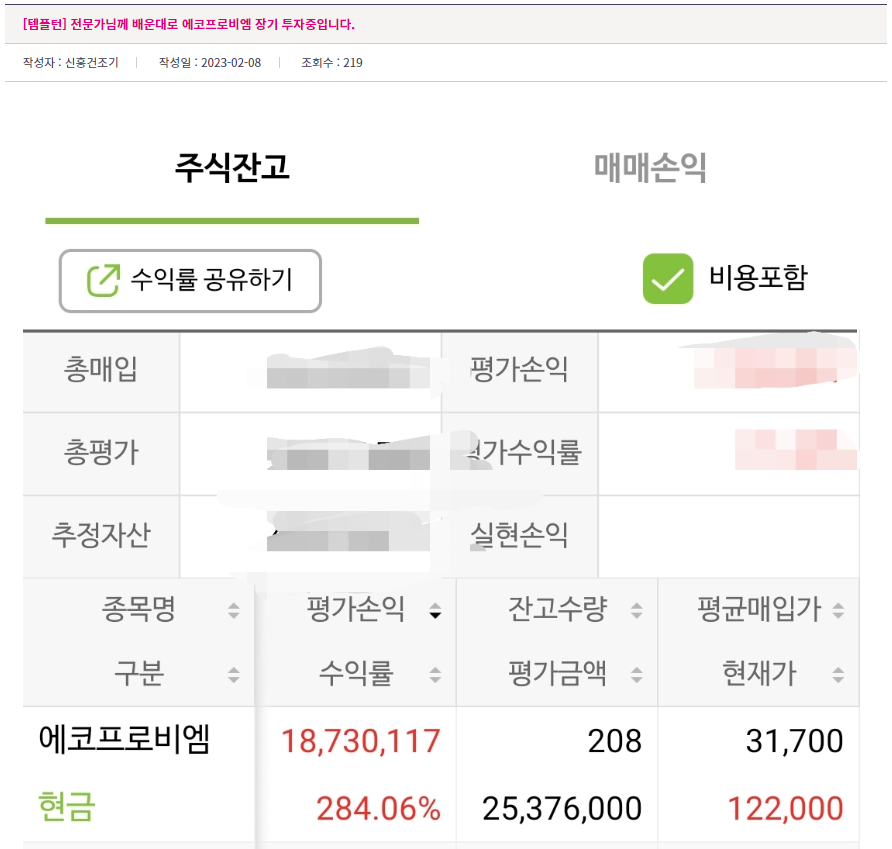
Task: Click the author name 신흥건조기
Action: tap(92, 63)
